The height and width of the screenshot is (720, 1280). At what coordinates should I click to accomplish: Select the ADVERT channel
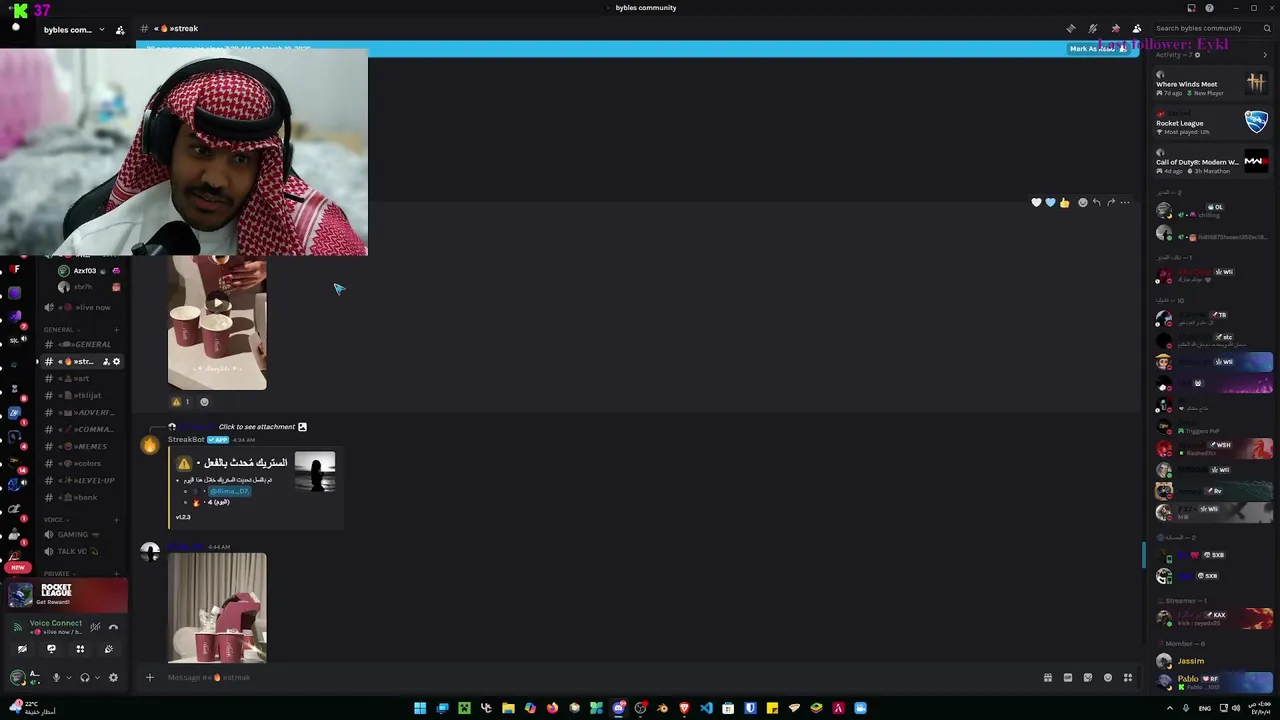tap(84, 412)
